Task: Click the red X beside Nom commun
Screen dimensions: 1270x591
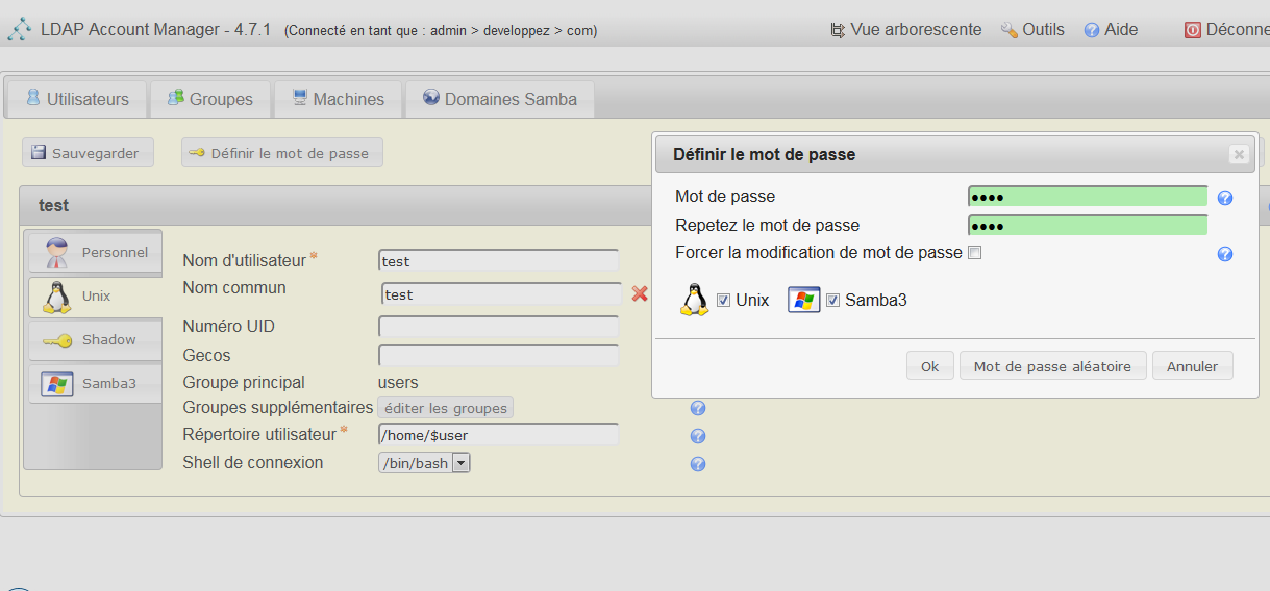Action: [640, 294]
